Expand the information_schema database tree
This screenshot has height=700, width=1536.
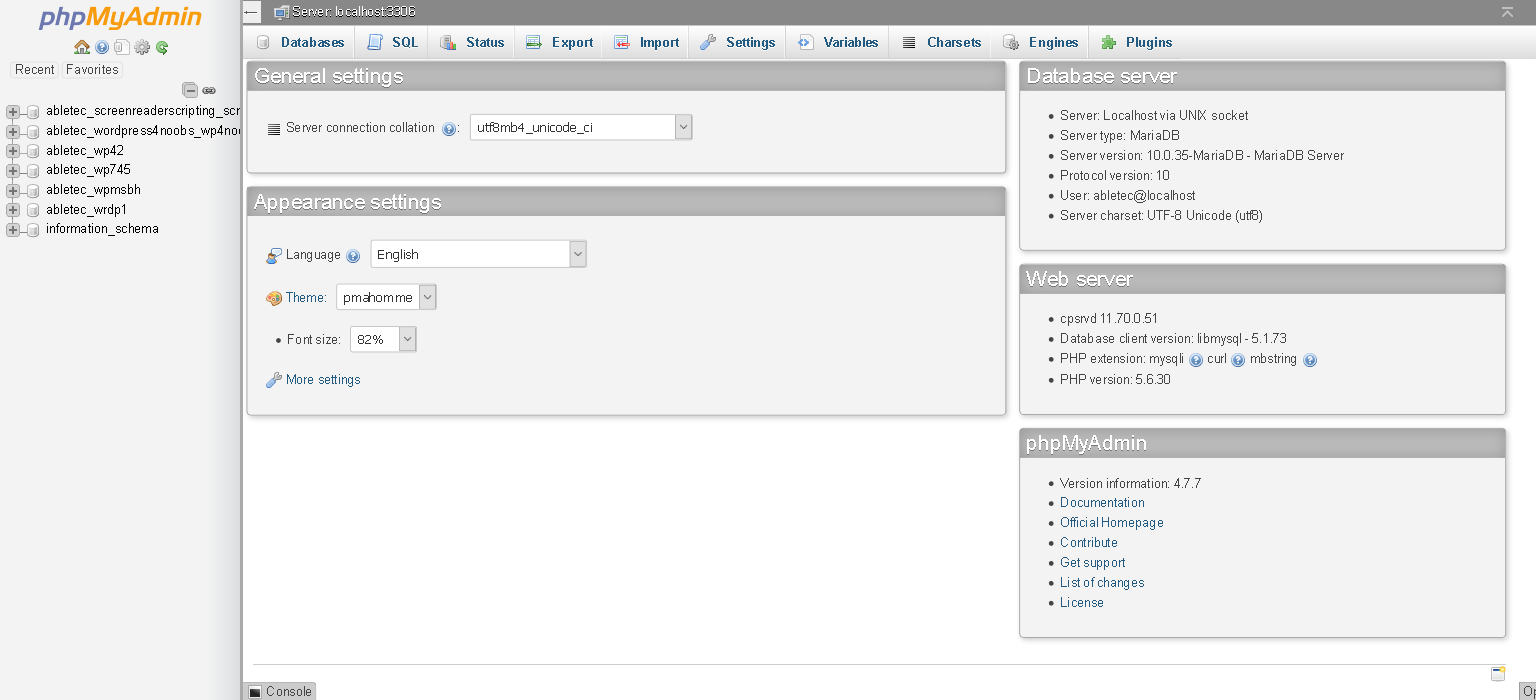[13, 230]
